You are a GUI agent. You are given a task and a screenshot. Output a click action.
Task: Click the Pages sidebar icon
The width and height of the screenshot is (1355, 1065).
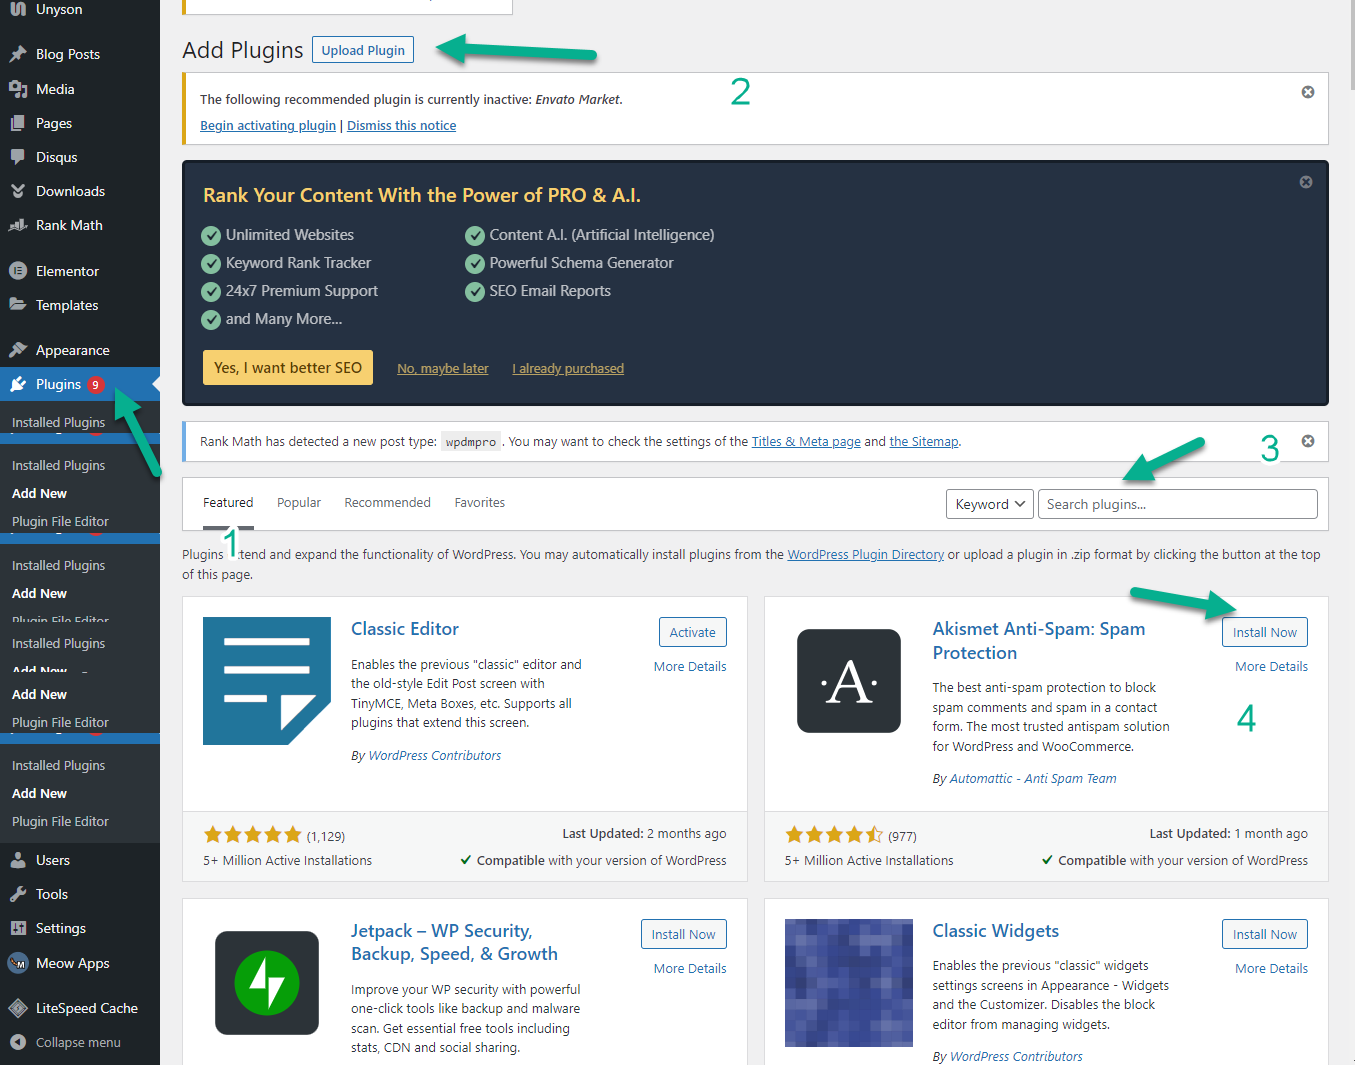point(18,123)
